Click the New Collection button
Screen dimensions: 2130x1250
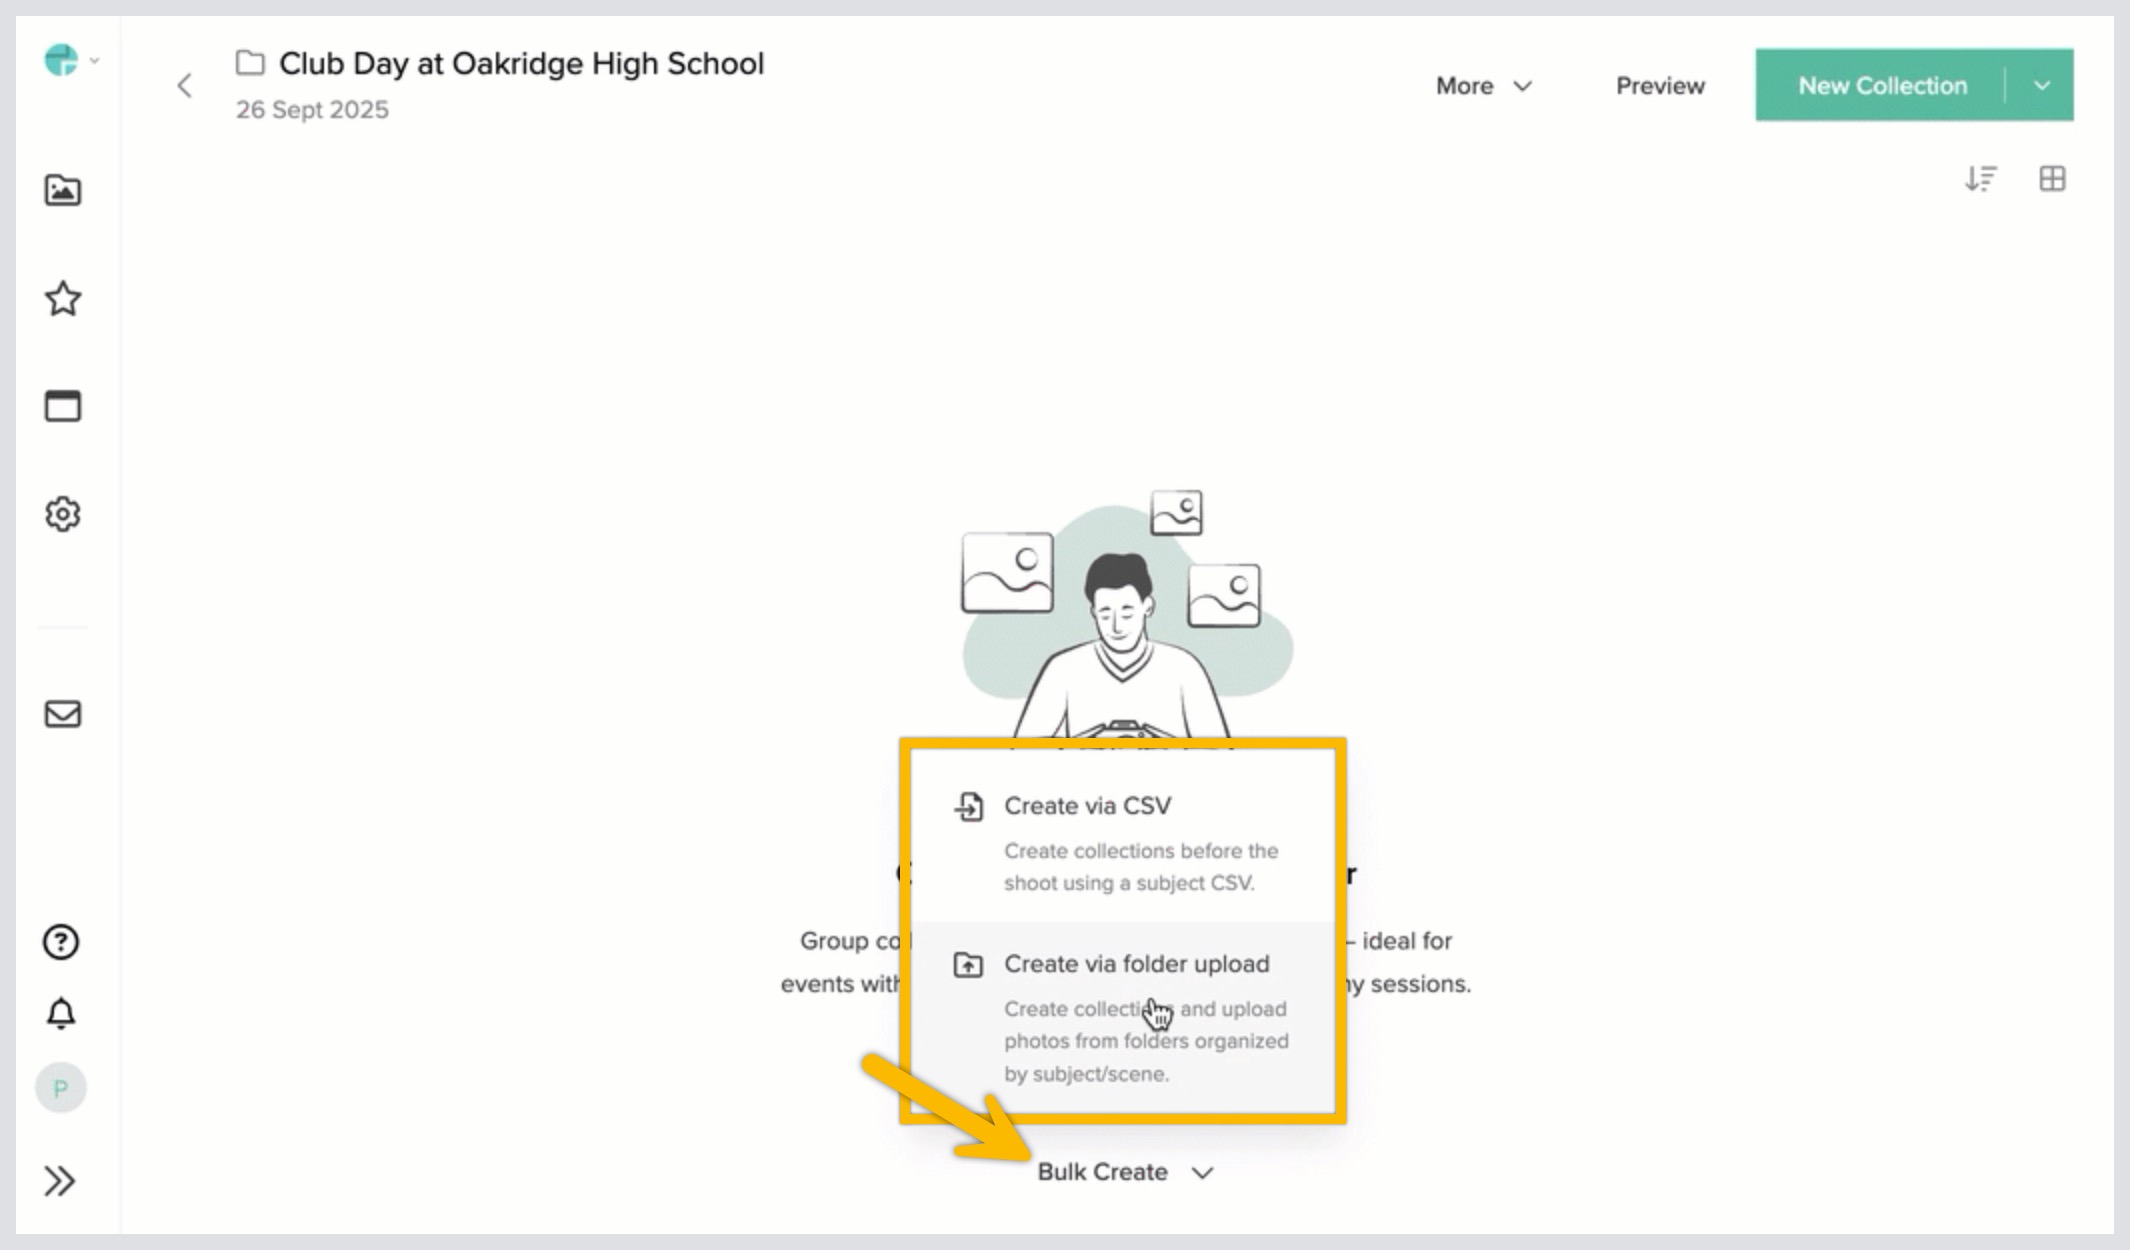pyautogui.click(x=1881, y=86)
